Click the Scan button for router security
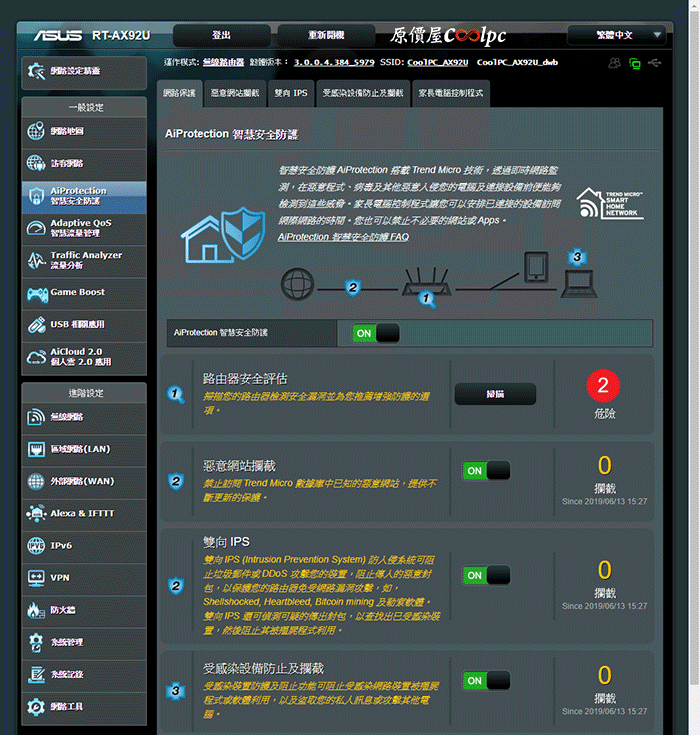The image size is (700, 735). point(495,394)
